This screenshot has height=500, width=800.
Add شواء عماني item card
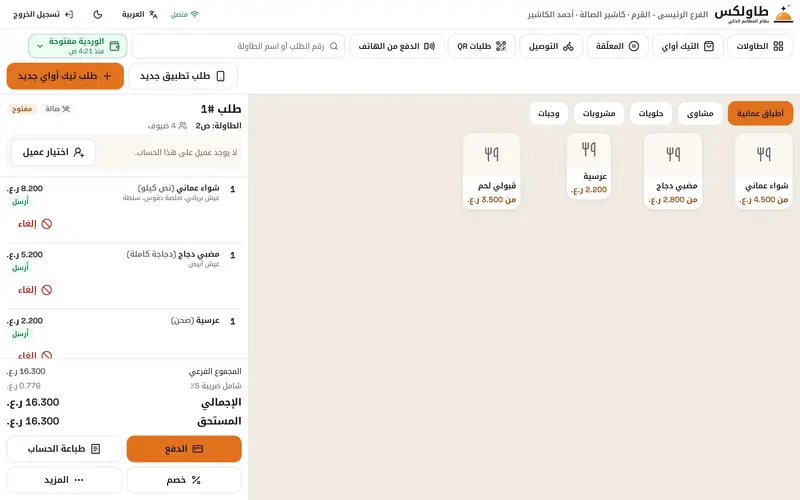click(764, 171)
